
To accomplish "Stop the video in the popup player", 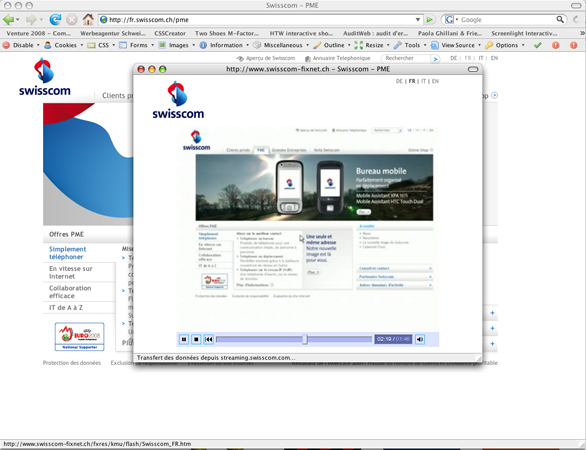I will [x=196, y=339].
